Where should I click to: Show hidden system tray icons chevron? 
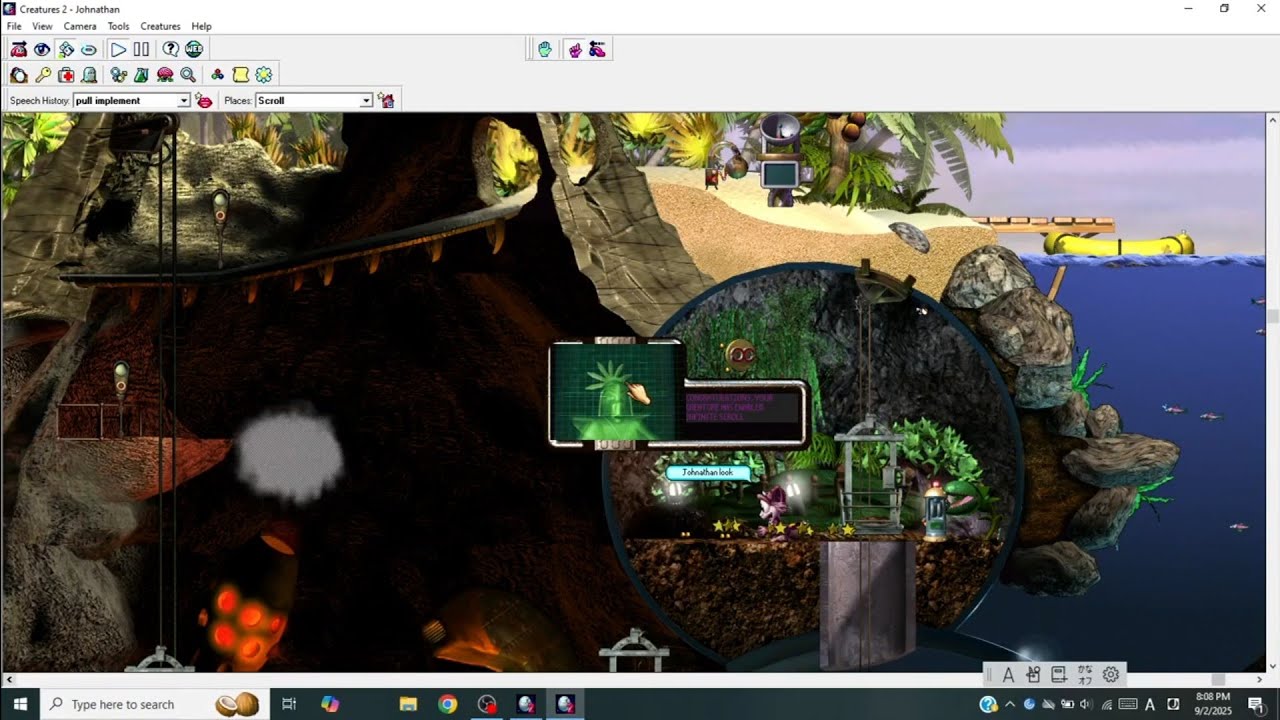[x=1010, y=704]
